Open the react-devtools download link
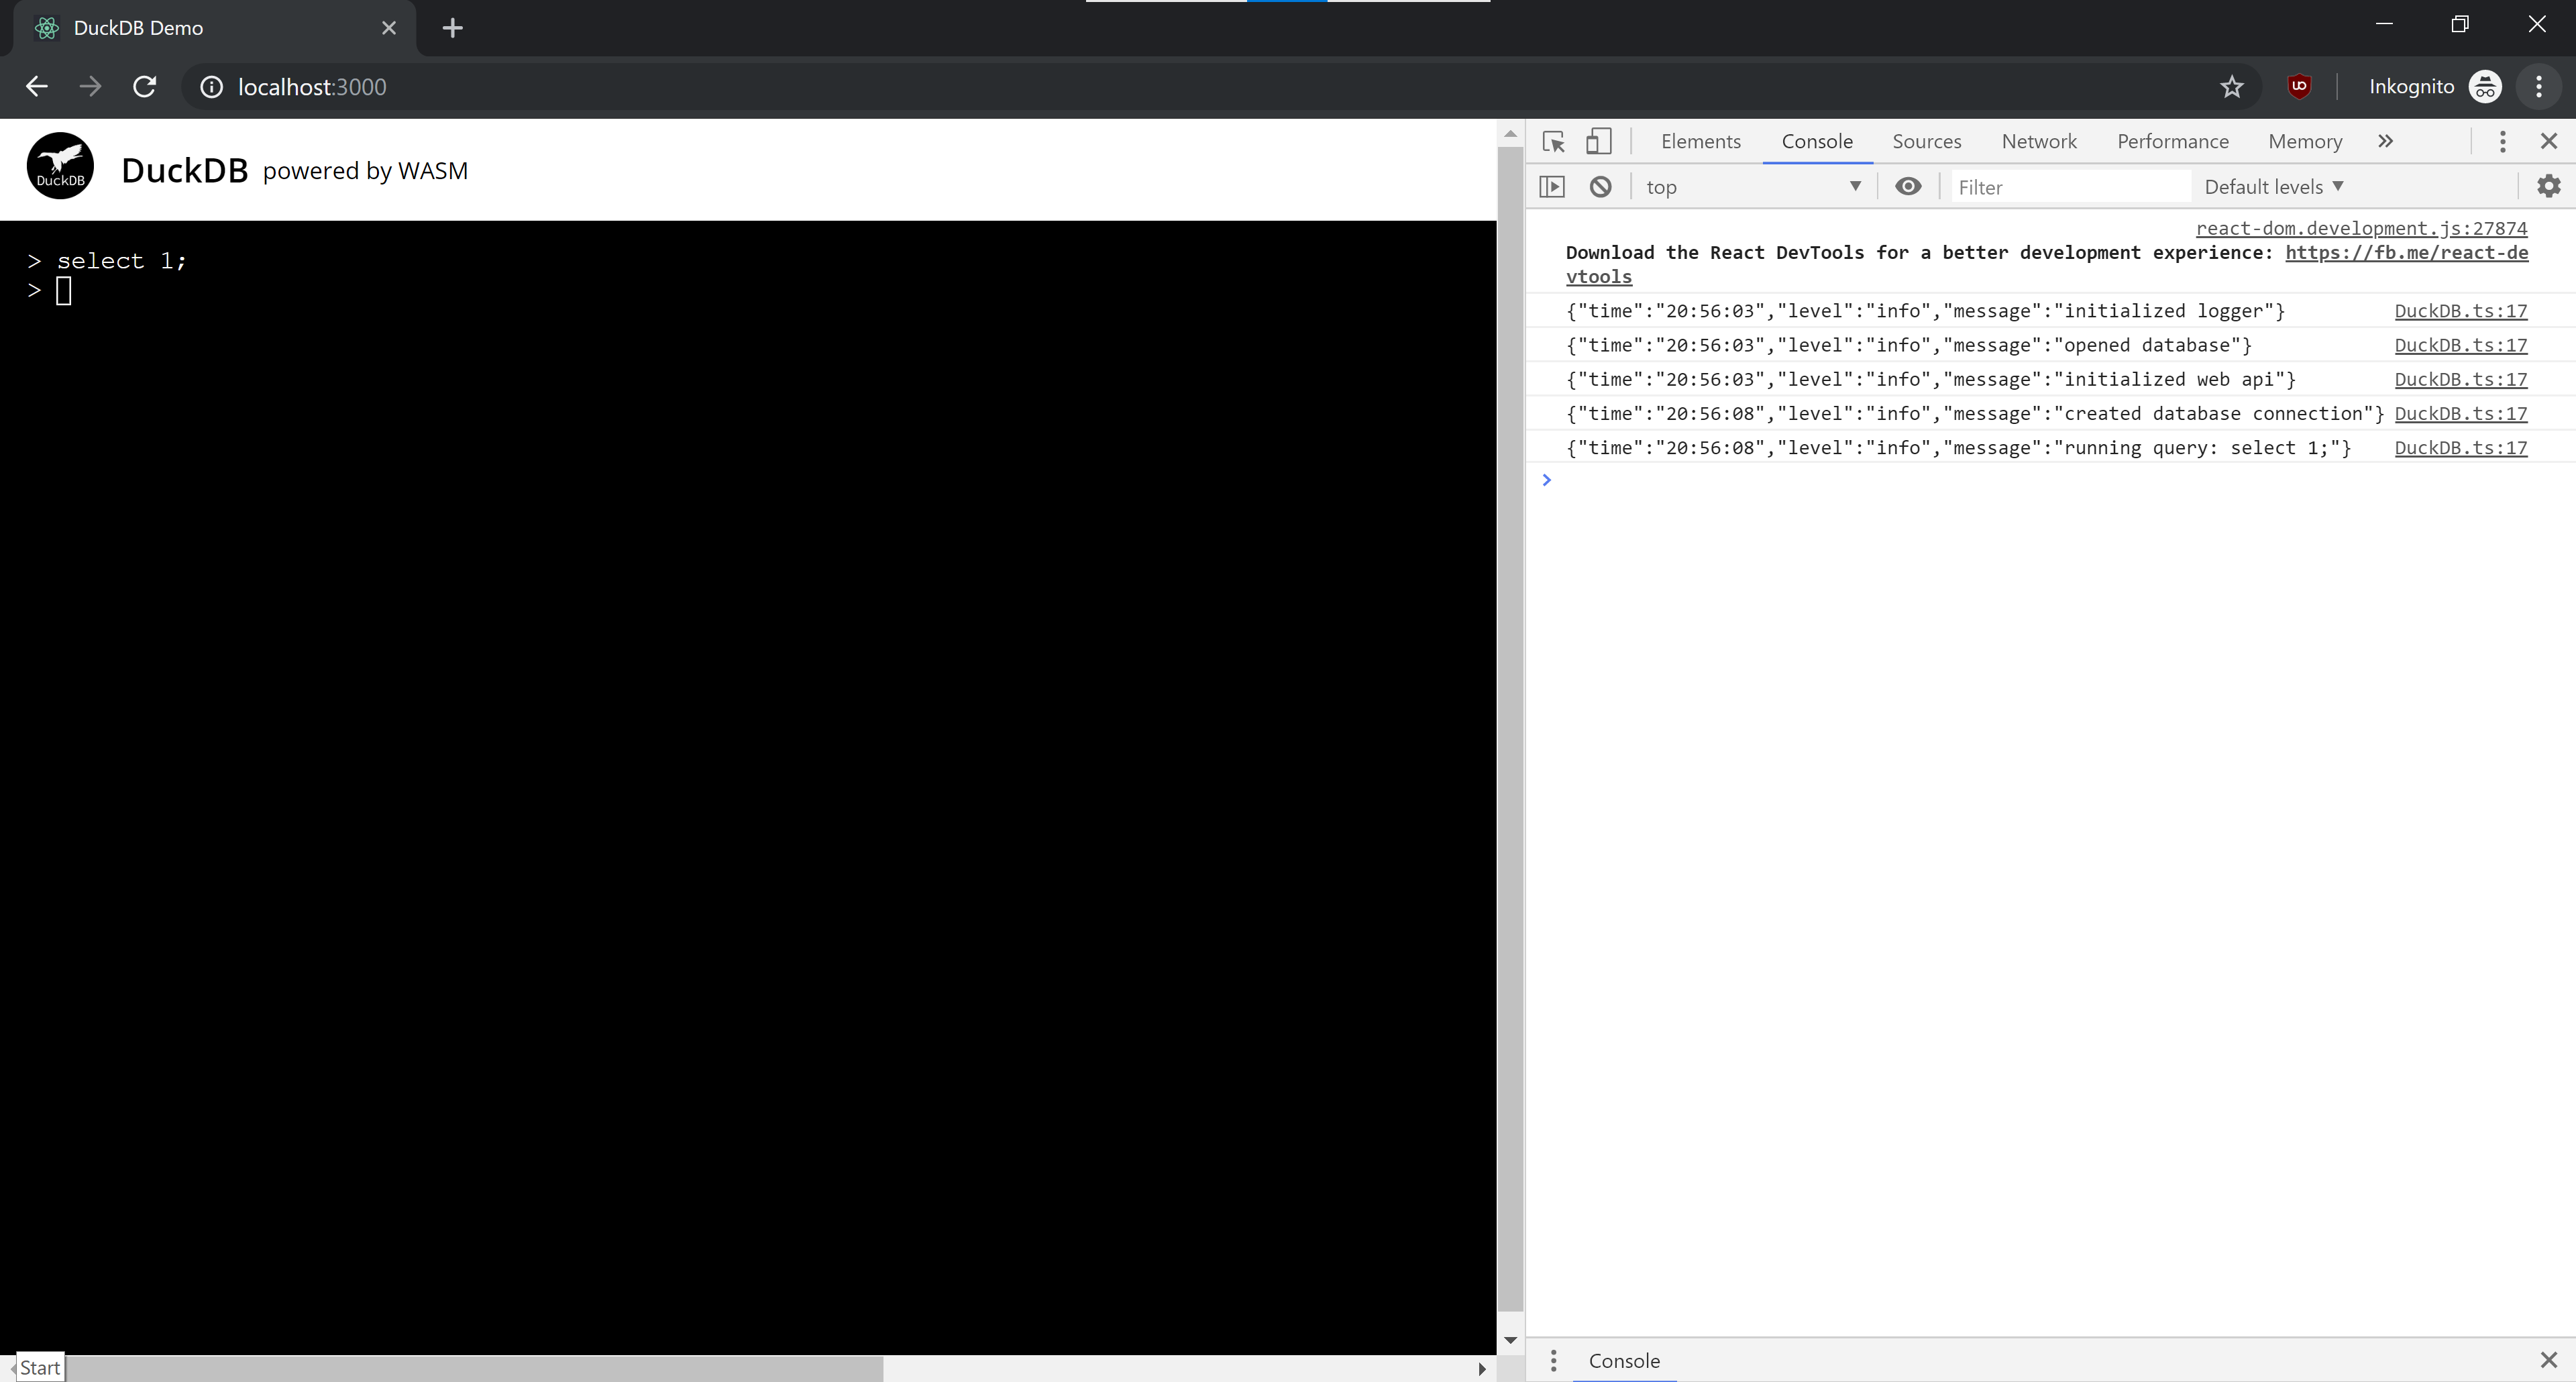This screenshot has height=1382, width=2576. click(x=2406, y=253)
